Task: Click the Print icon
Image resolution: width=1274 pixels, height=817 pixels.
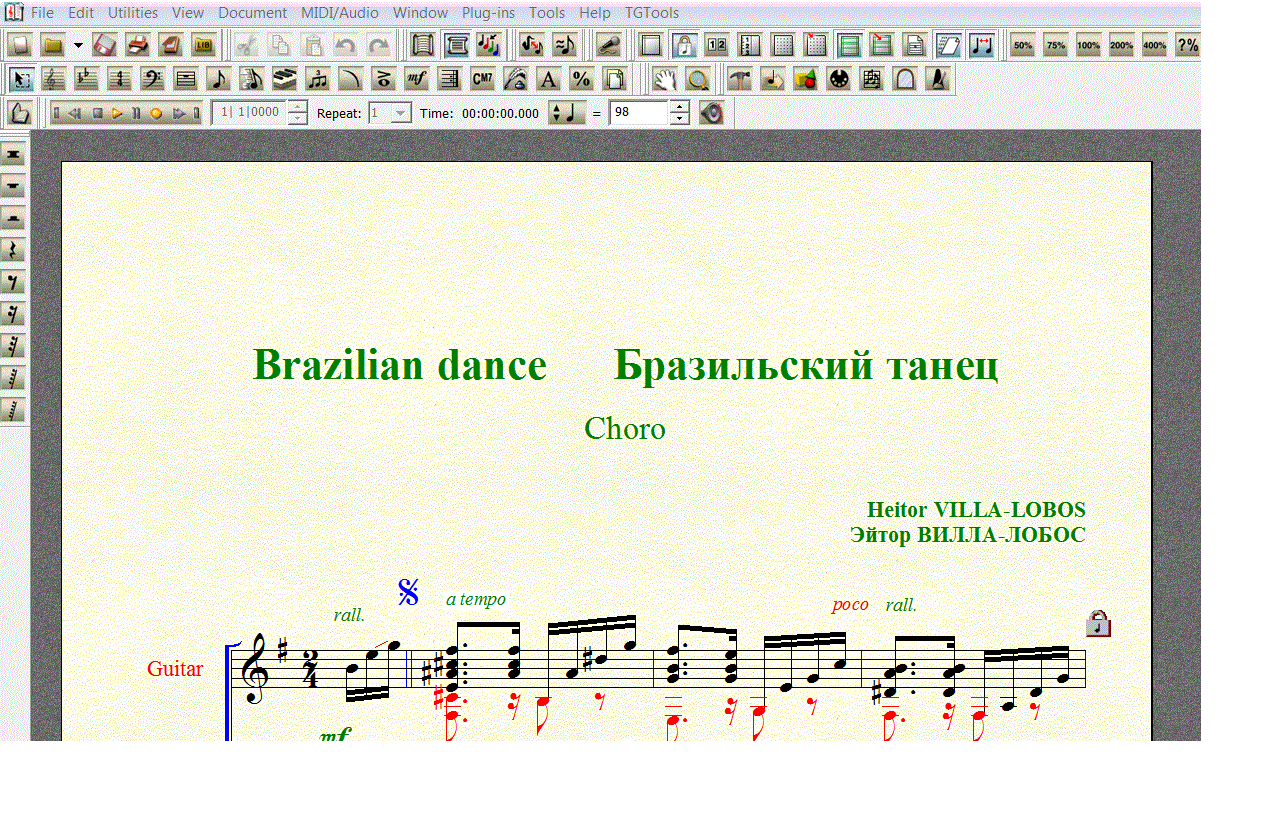Action: [138, 45]
